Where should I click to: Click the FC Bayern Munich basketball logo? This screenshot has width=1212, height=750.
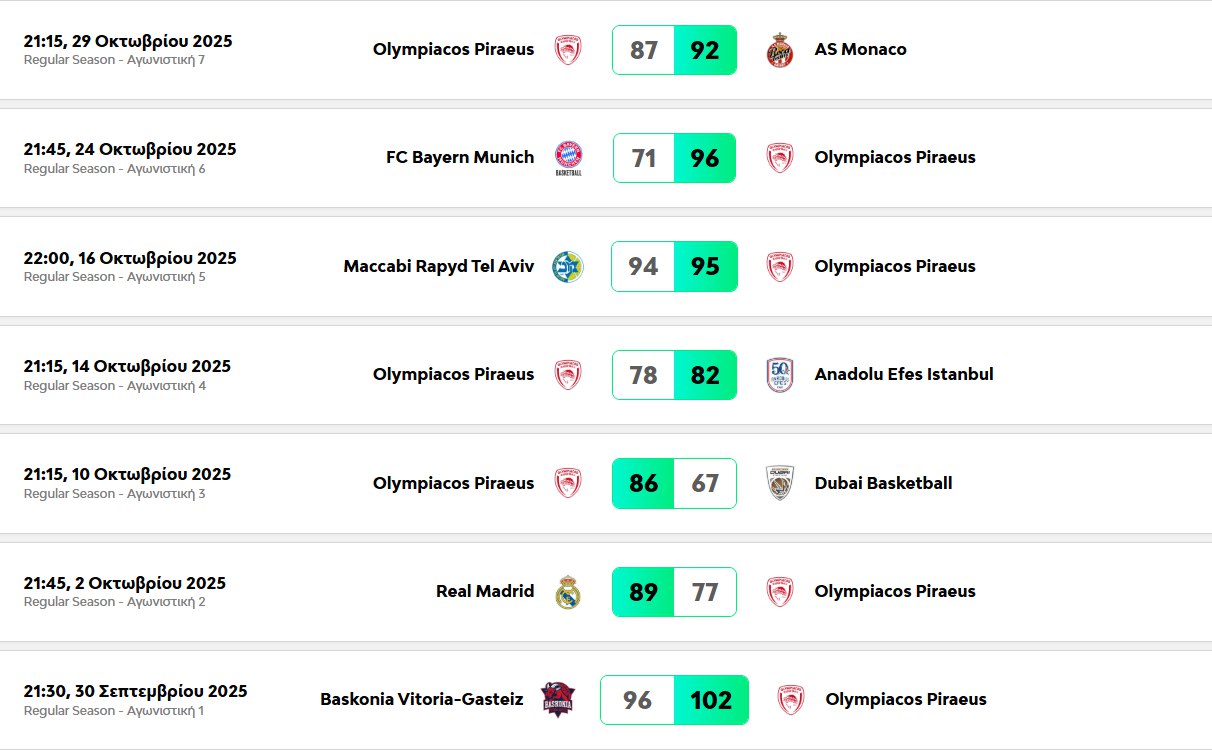[x=568, y=158]
